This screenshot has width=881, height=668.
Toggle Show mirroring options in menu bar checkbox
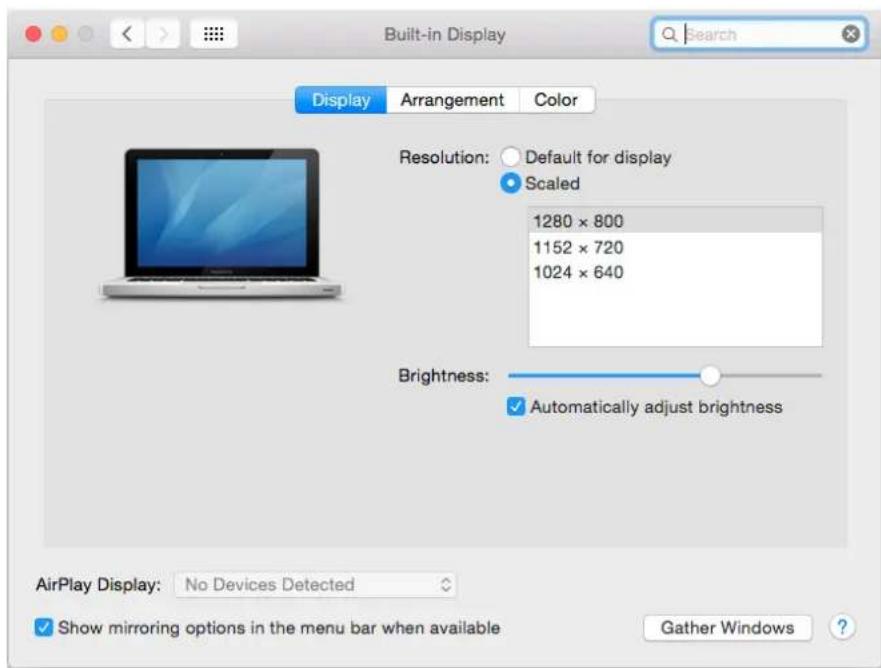point(44,627)
